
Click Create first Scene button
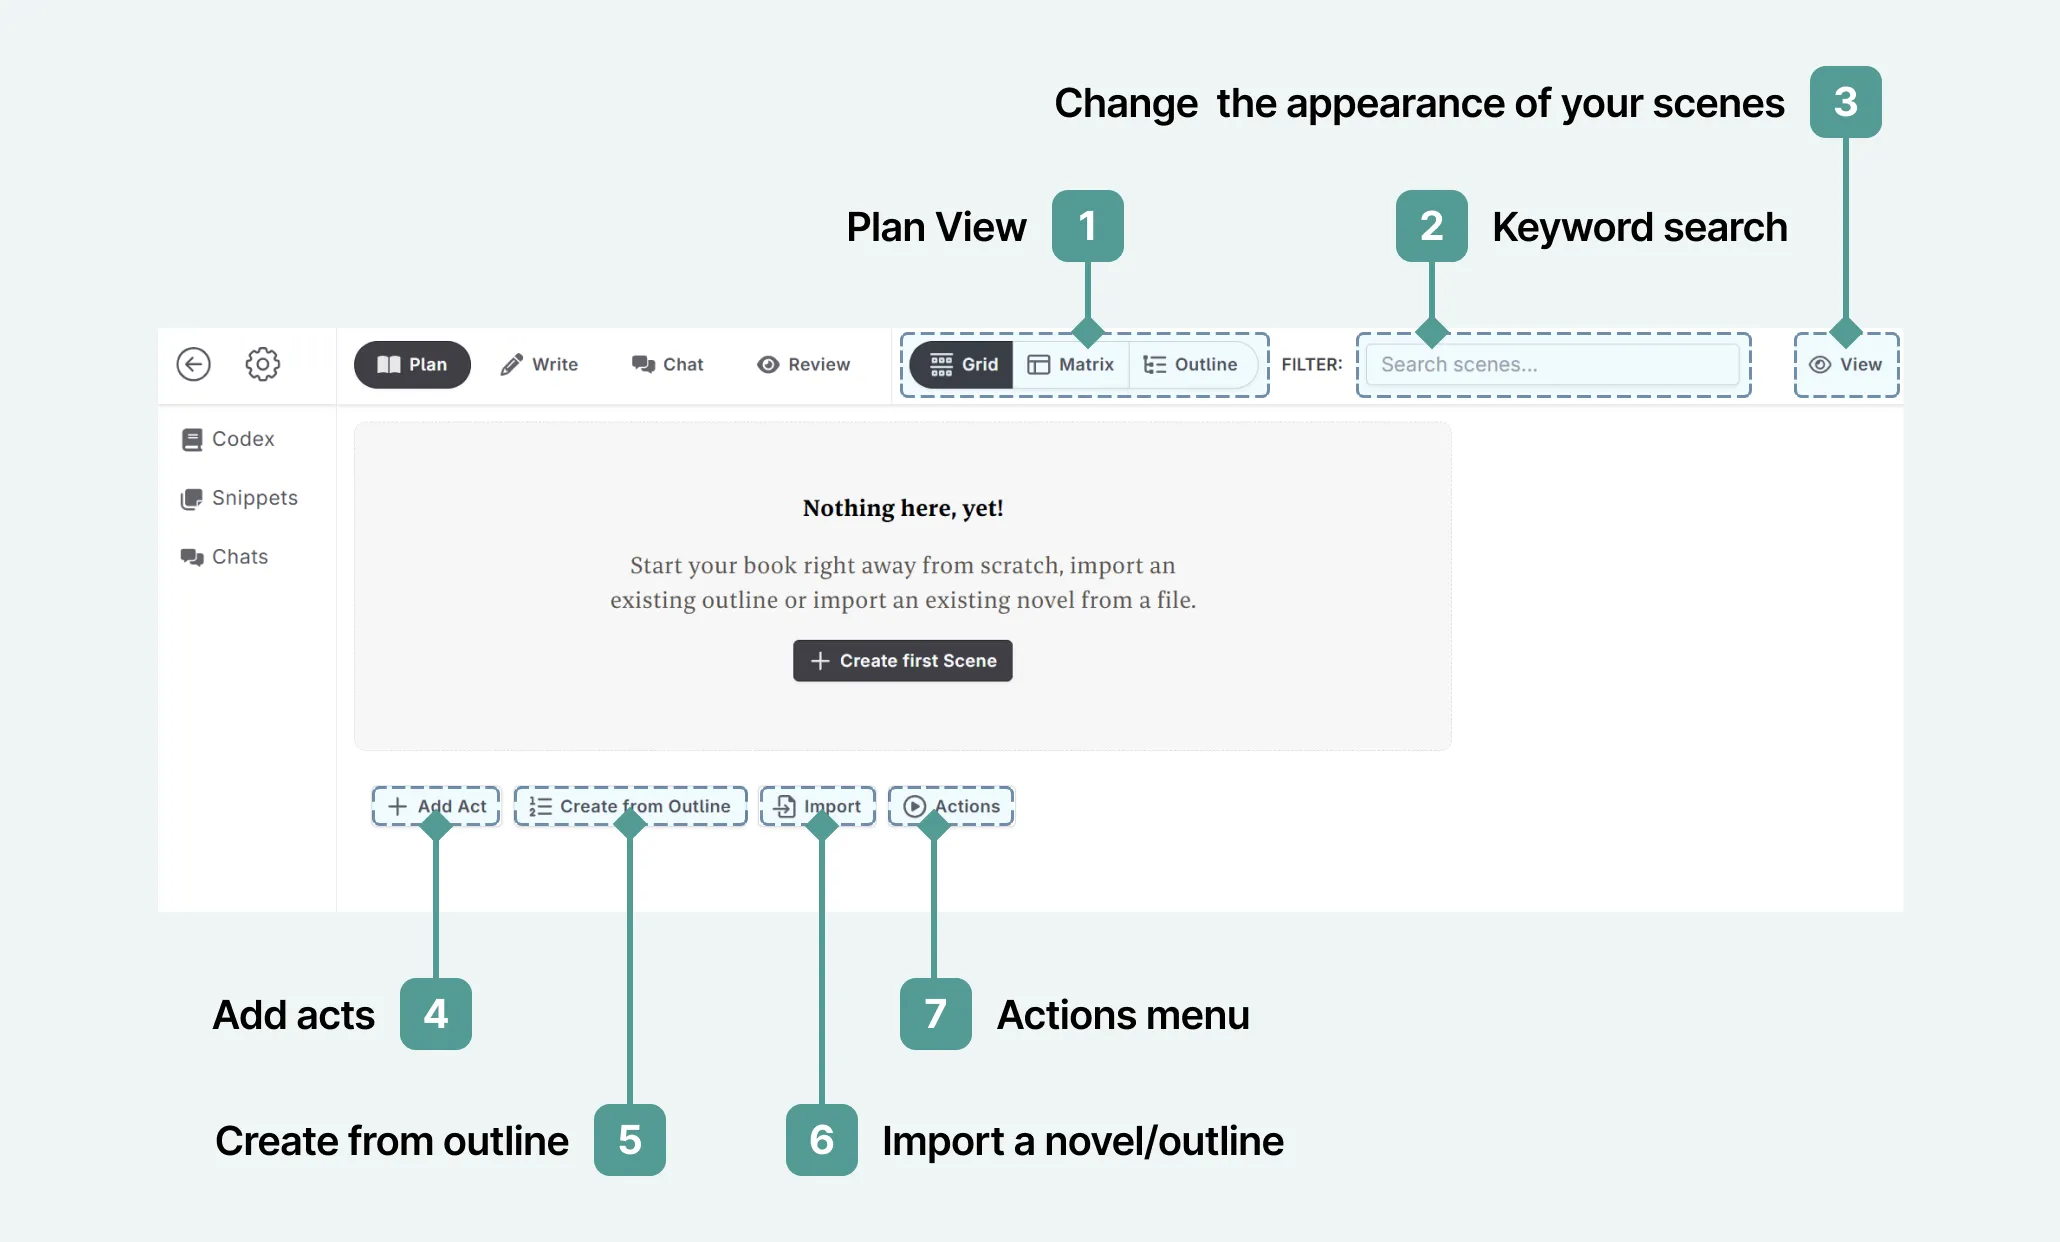point(902,659)
